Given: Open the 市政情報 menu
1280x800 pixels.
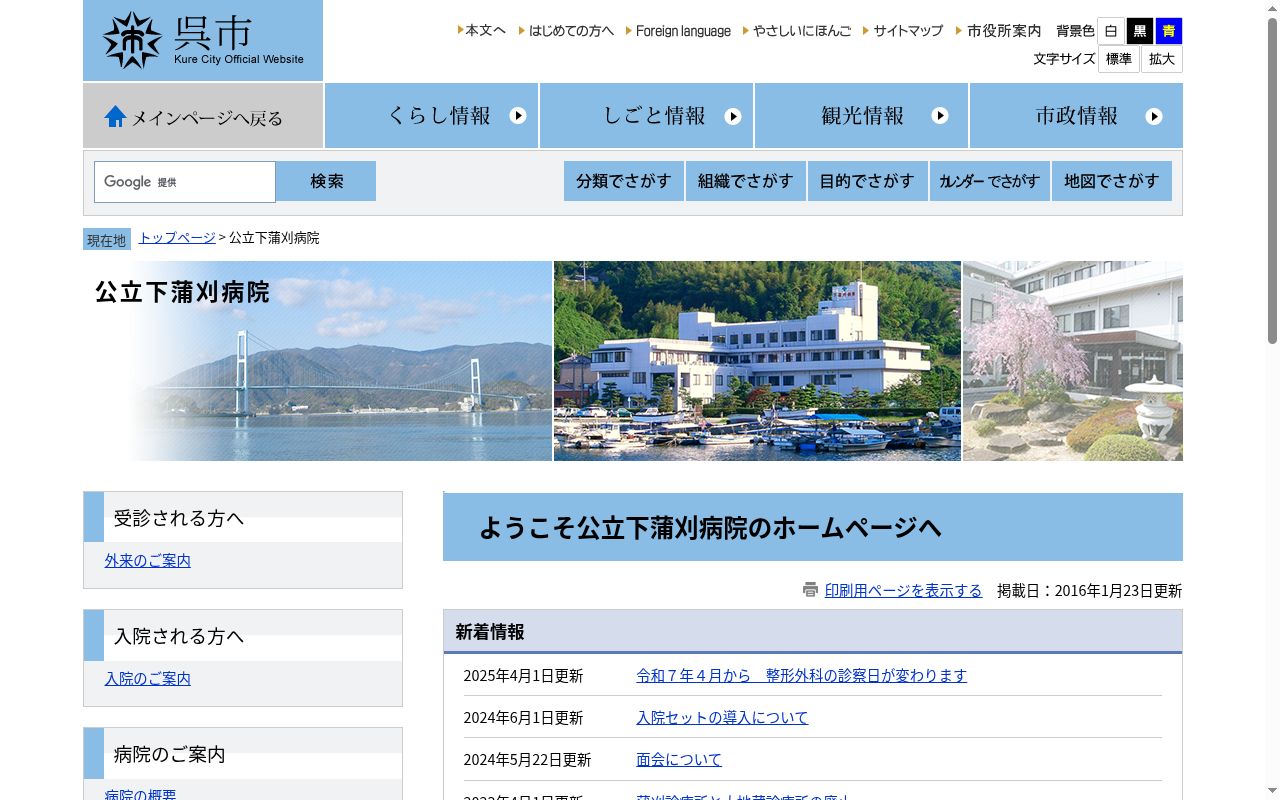Looking at the screenshot, I should point(1077,116).
